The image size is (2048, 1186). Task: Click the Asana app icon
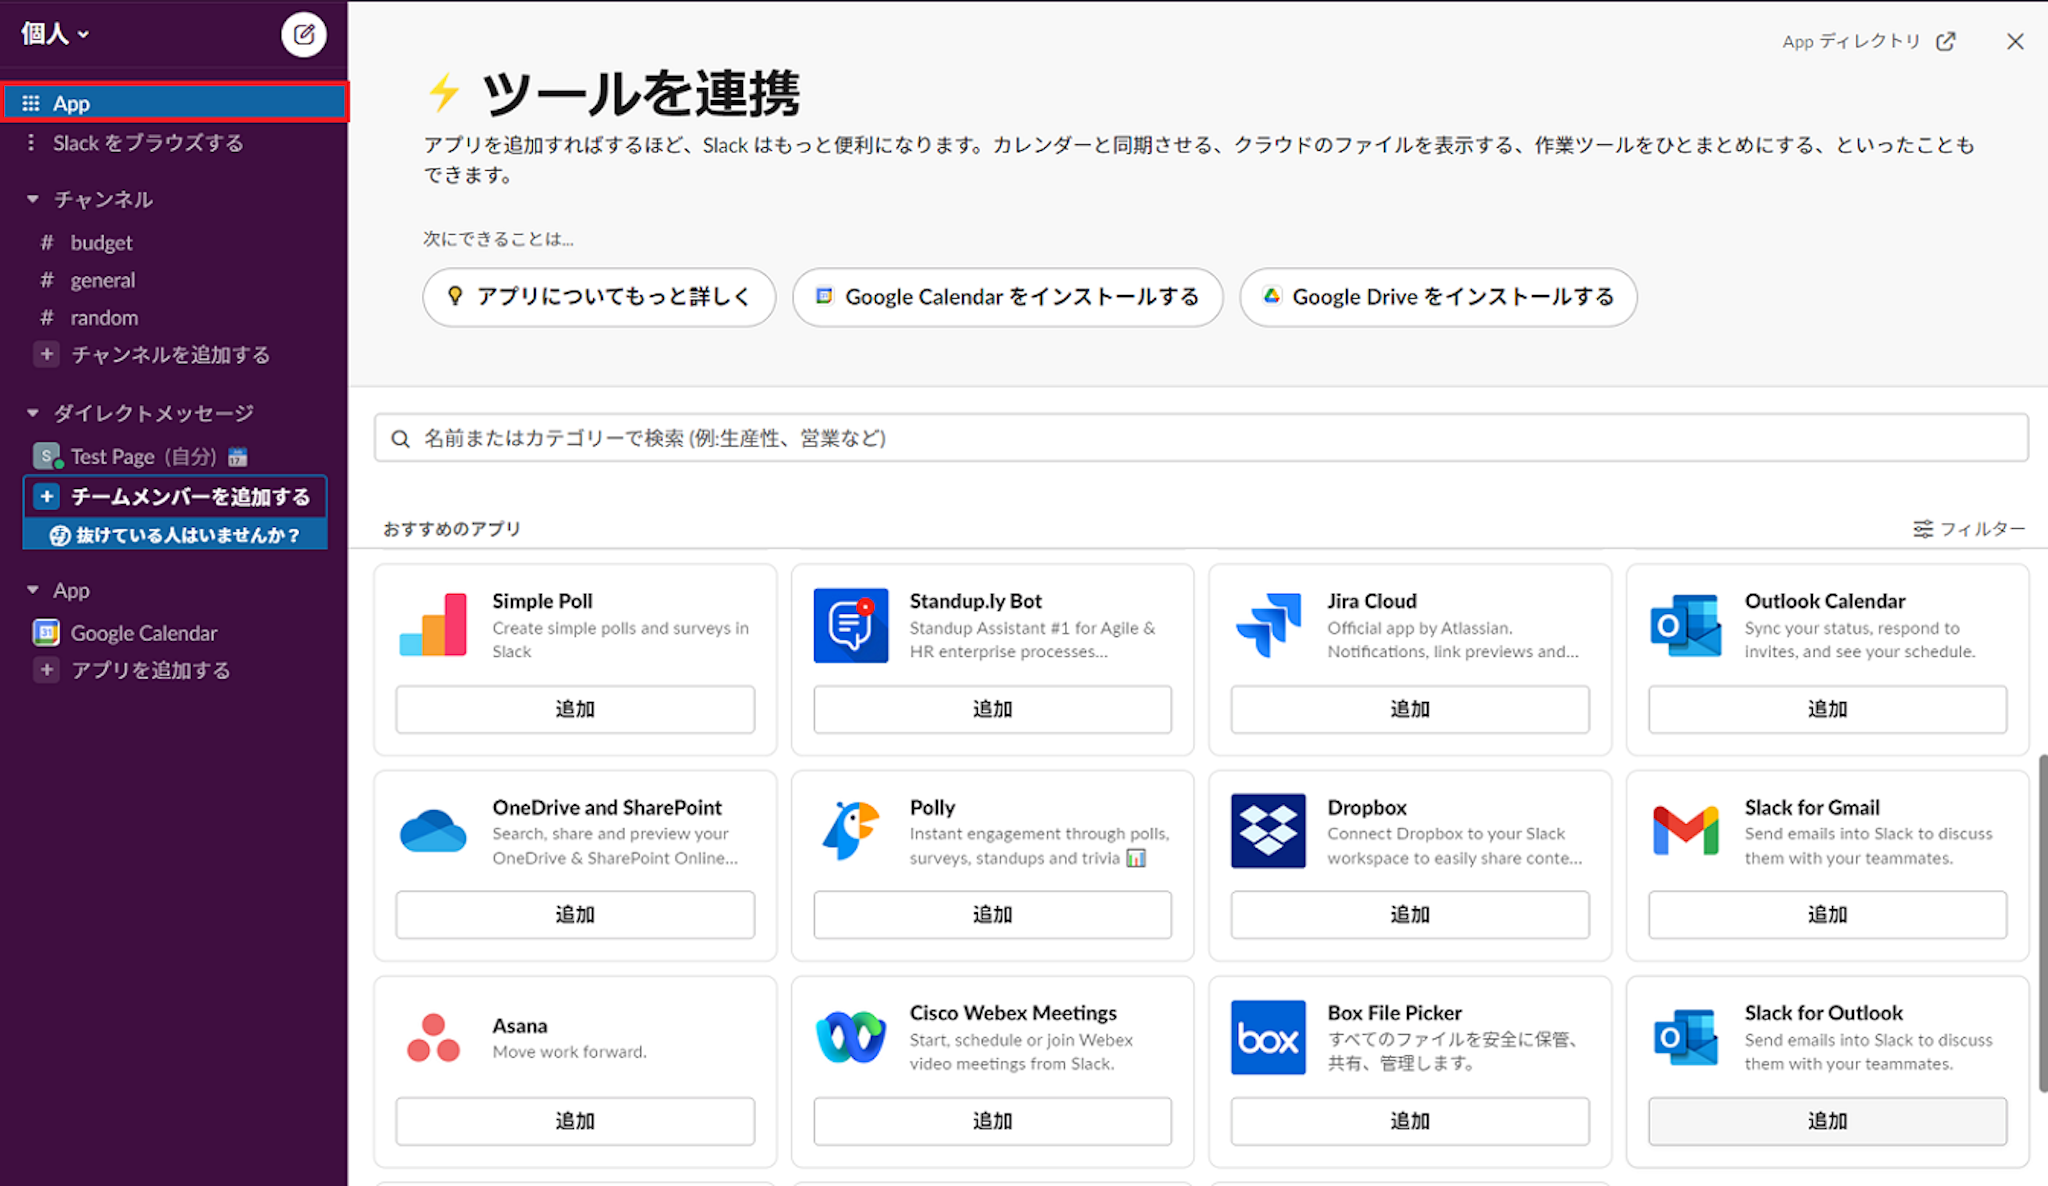(x=433, y=1037)
